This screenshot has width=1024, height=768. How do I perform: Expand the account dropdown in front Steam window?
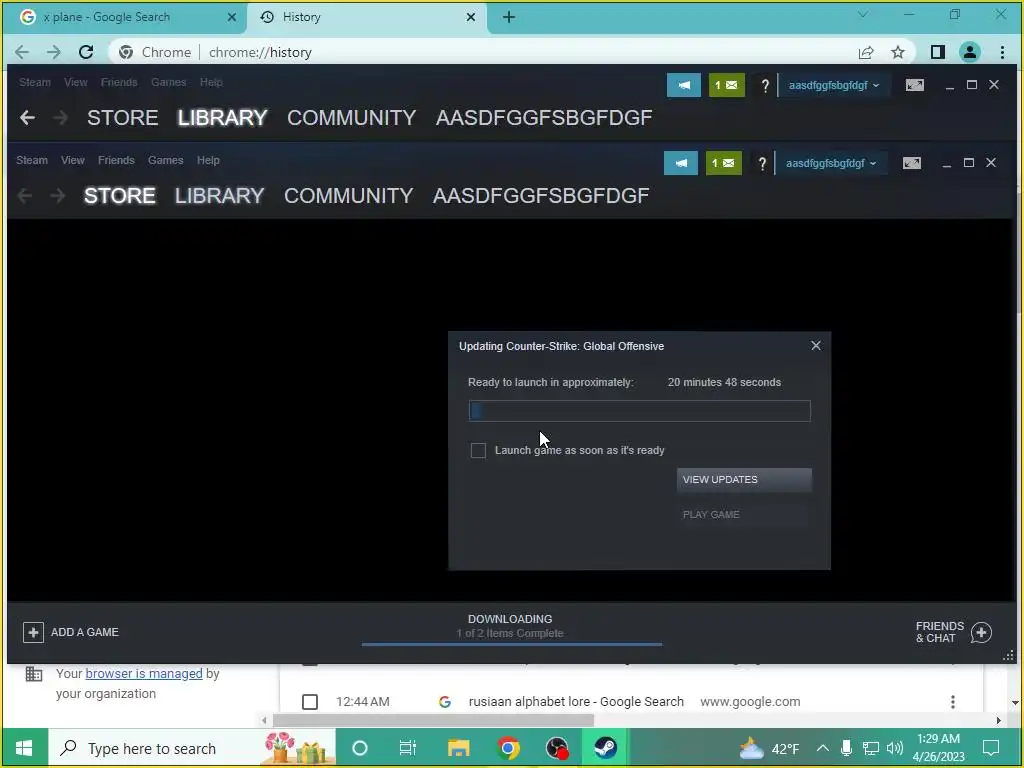click(832, 163)
